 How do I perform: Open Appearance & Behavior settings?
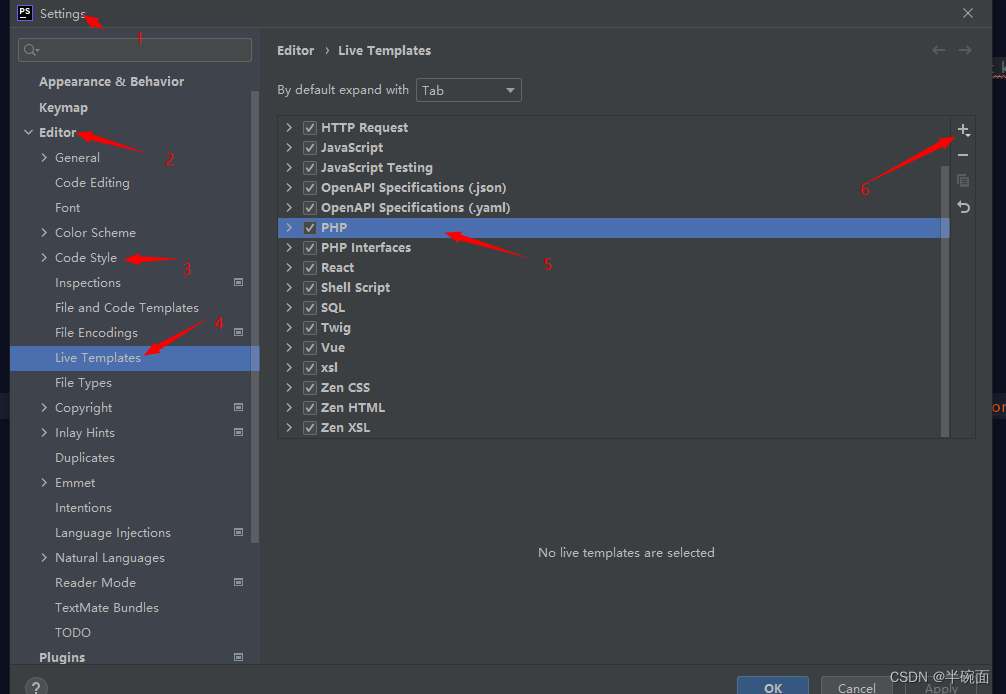[x=112, y=81]
